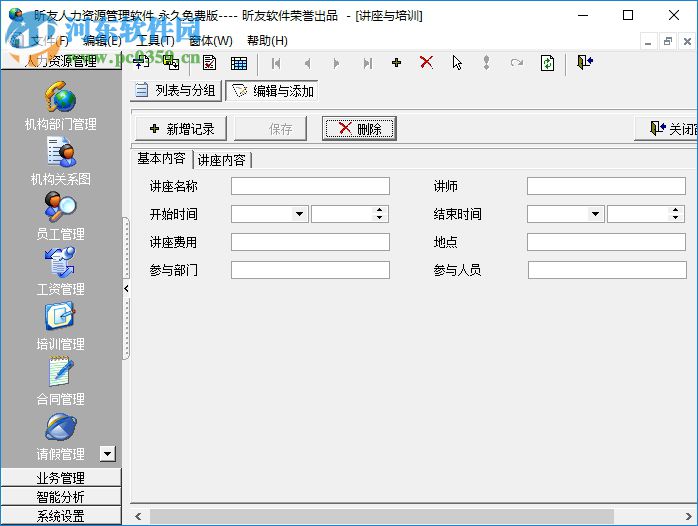Click the 参与部门 input field
The height and width of the screenshot is (526, 698).
tap(310, 270)
